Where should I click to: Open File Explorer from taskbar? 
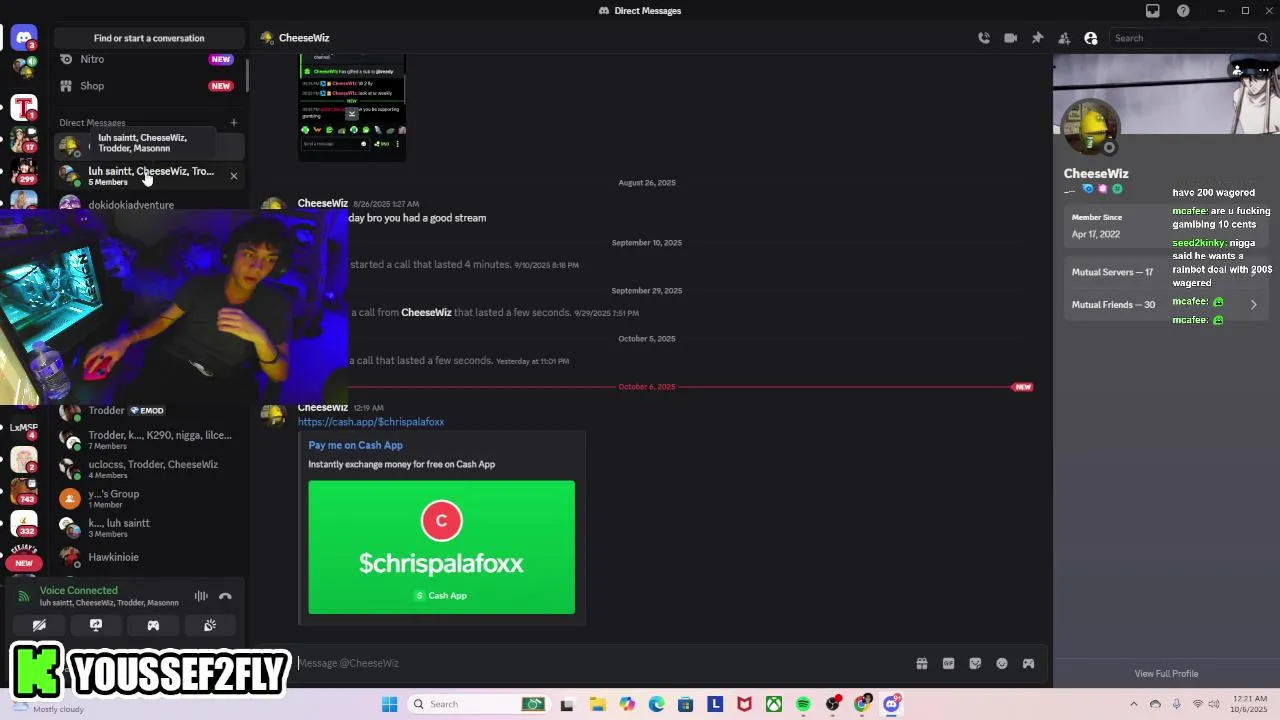pos(597,704)
